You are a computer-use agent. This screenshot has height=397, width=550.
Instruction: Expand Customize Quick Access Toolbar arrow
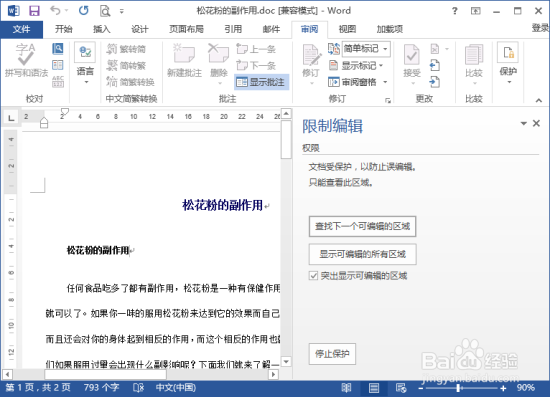tap(122, 11)
